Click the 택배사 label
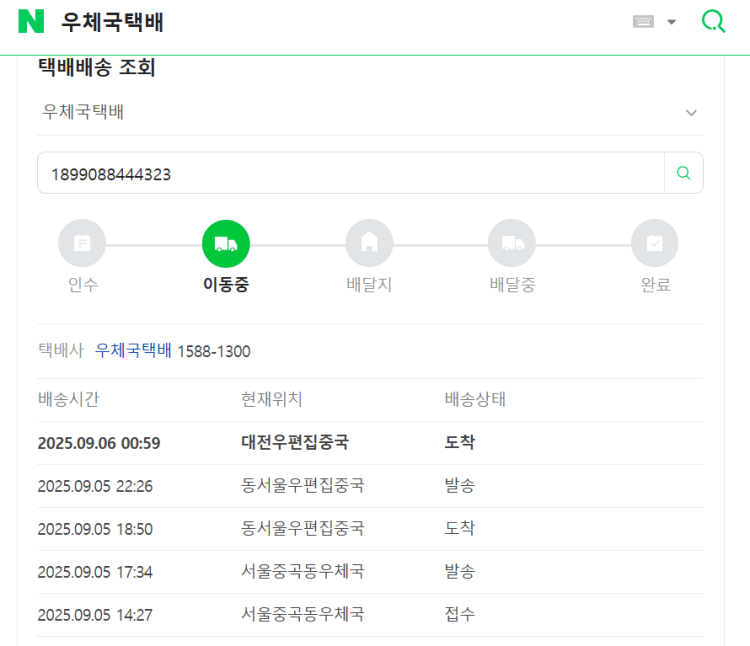The image size is (750, 646). pos(61,350)
